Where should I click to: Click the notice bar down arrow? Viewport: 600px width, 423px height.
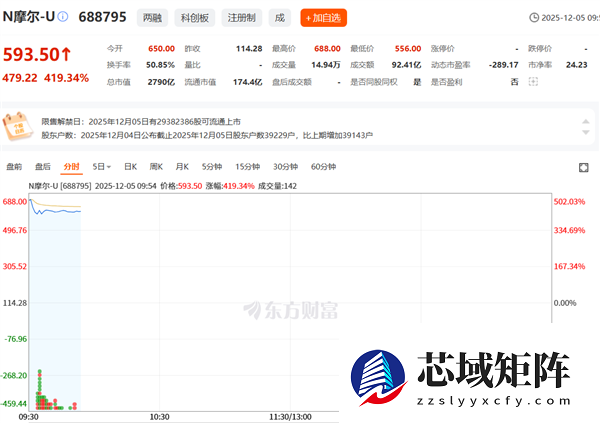pyautogui.click(x=585, y=132)
